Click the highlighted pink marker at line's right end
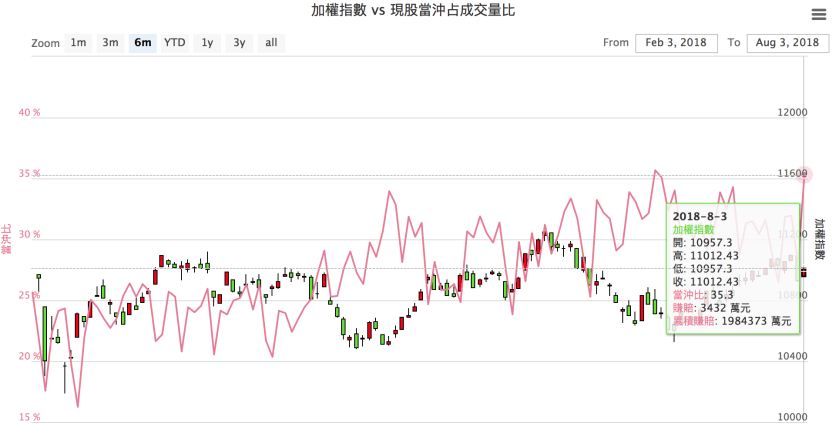Screen dimensions: 839x430 pos(804,175)
